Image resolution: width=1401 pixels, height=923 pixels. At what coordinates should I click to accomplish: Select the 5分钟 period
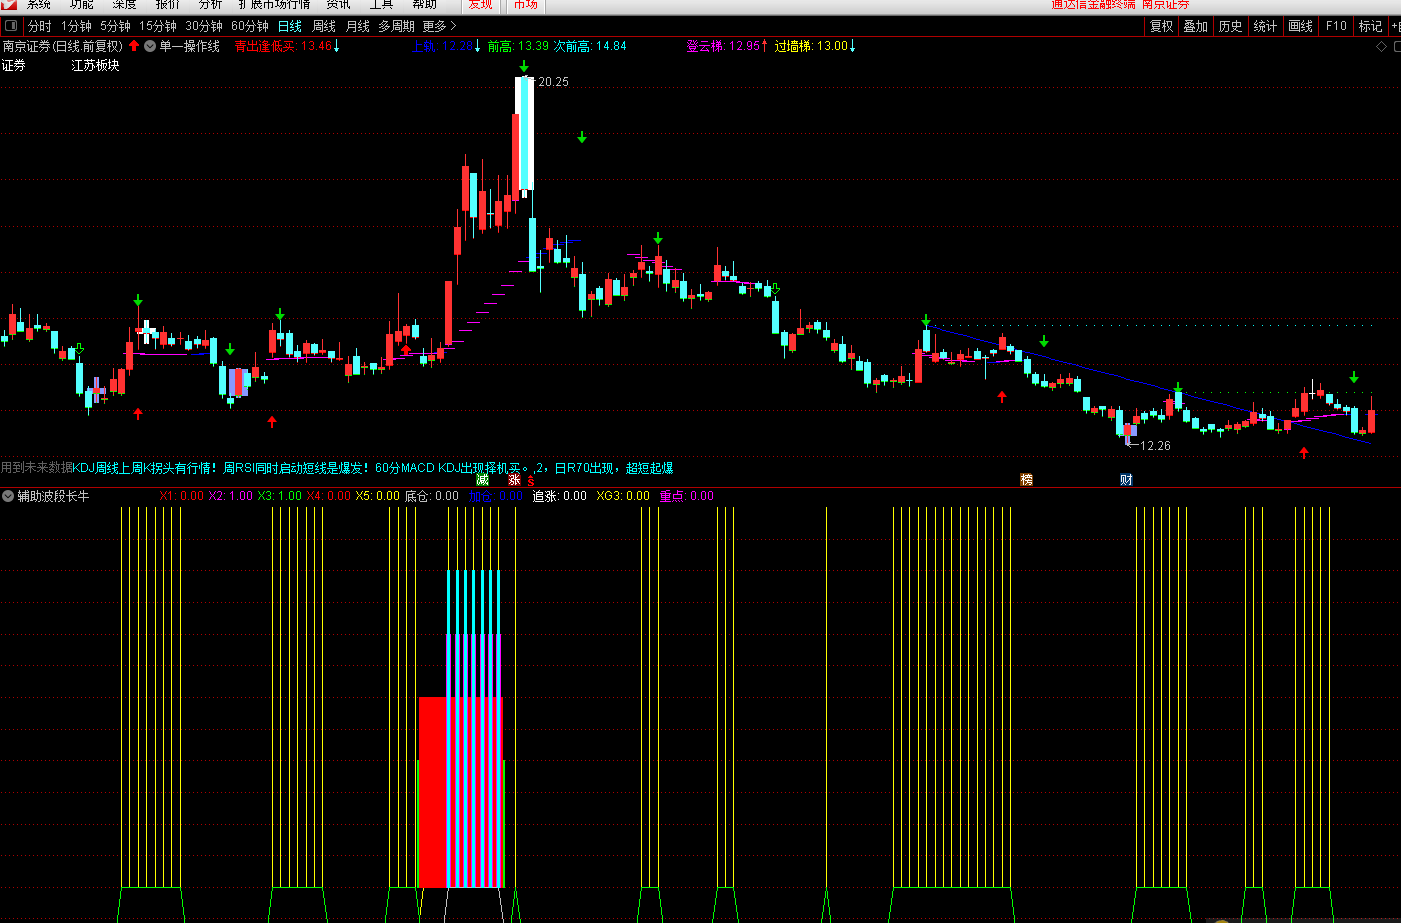click(115, 26)
